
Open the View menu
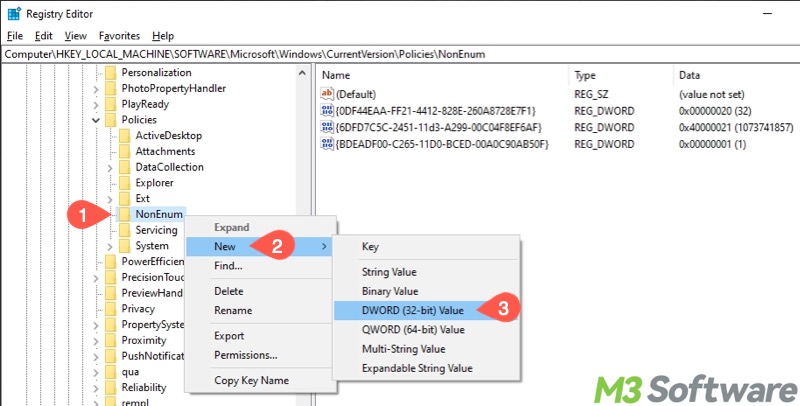76,36
